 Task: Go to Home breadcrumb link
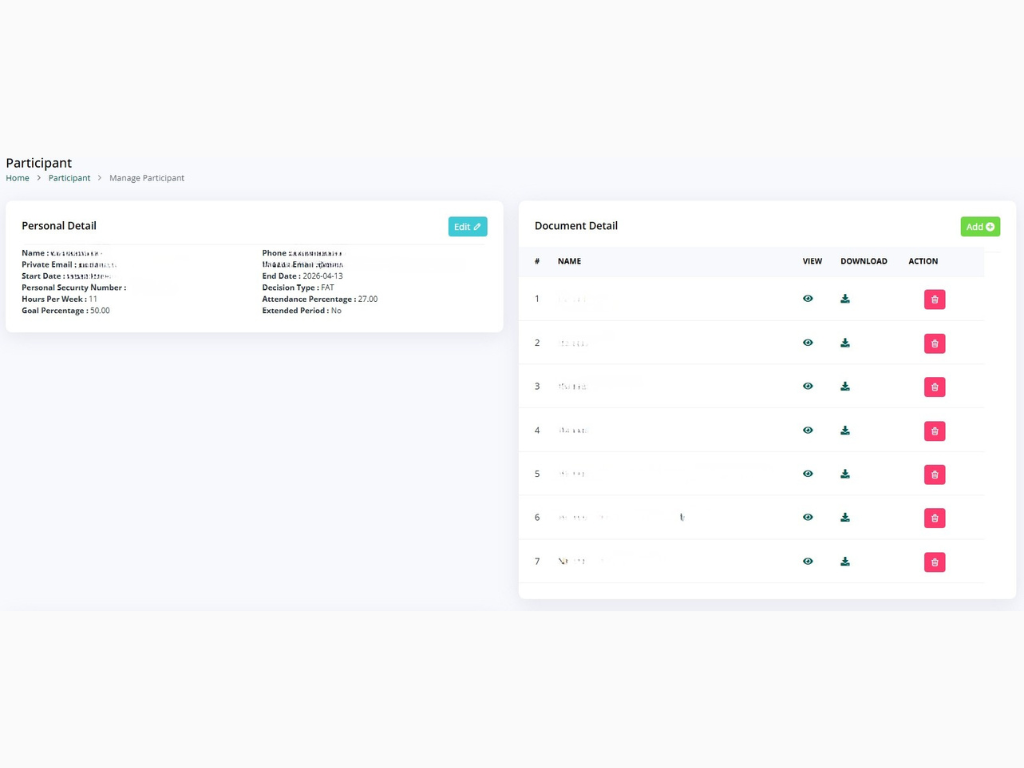(x=17, y=178)
